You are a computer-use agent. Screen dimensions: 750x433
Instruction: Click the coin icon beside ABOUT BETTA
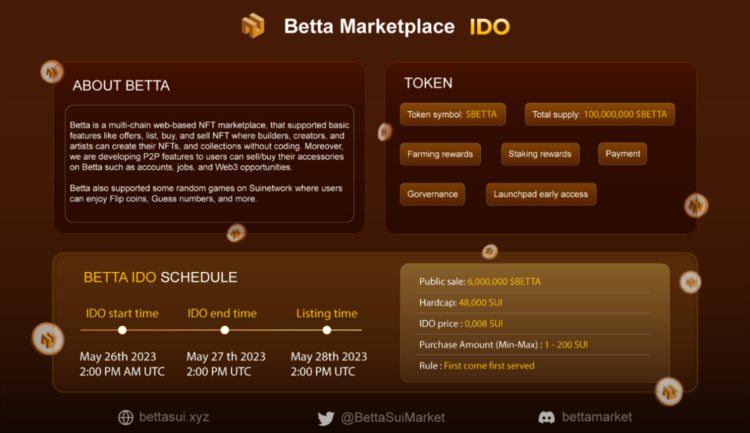click(x=52, y=72)
